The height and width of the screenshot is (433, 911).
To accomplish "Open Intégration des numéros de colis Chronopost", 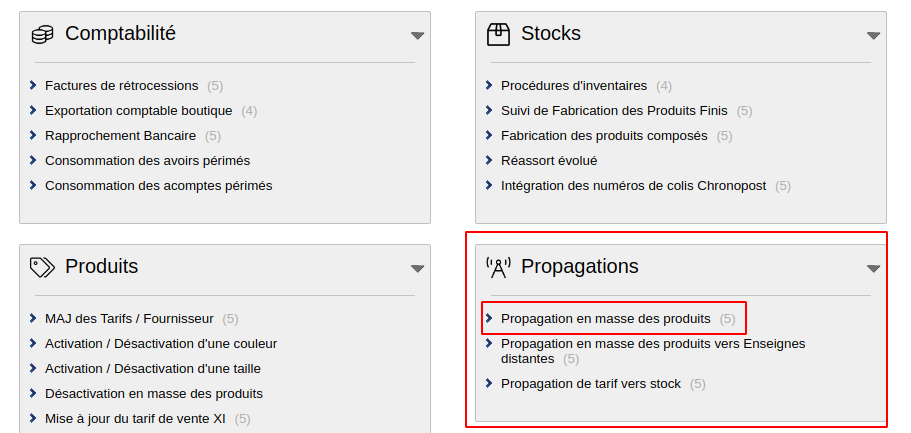I will tap(634, 186).
